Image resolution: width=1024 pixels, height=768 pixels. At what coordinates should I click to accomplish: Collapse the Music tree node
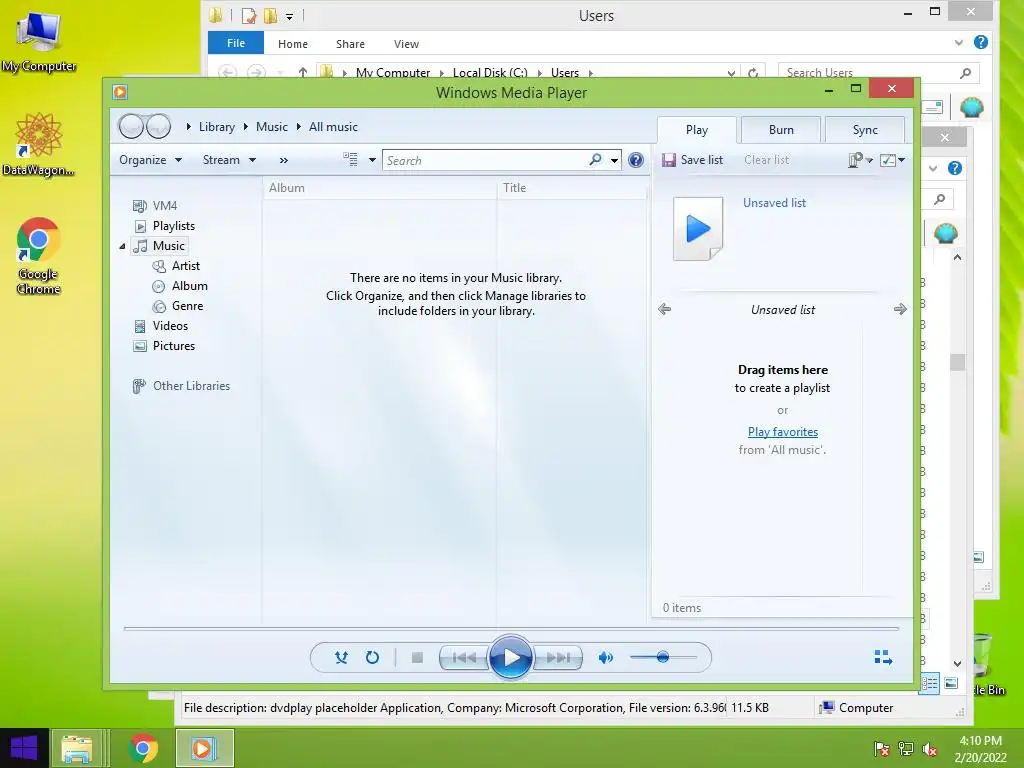pos(122,246)
